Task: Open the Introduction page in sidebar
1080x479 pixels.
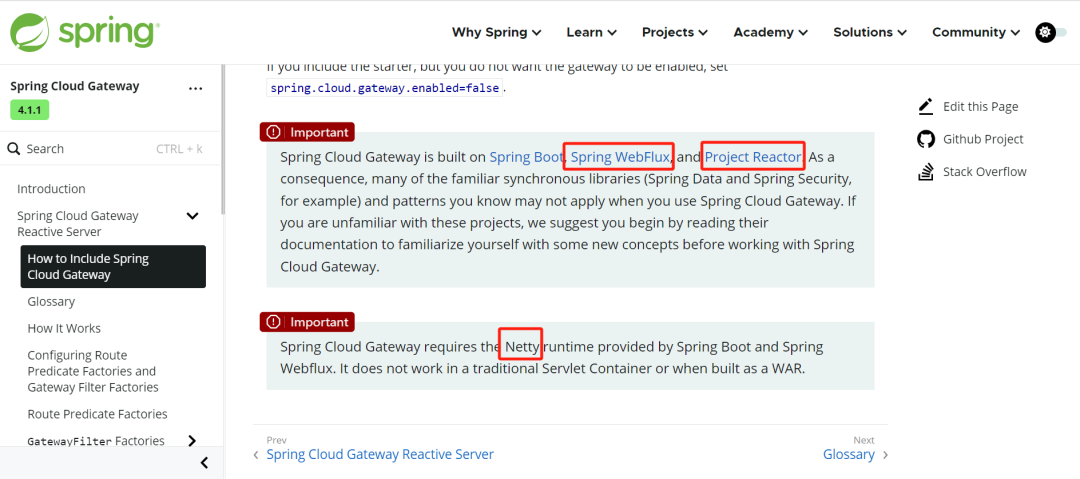Action: 51,189
